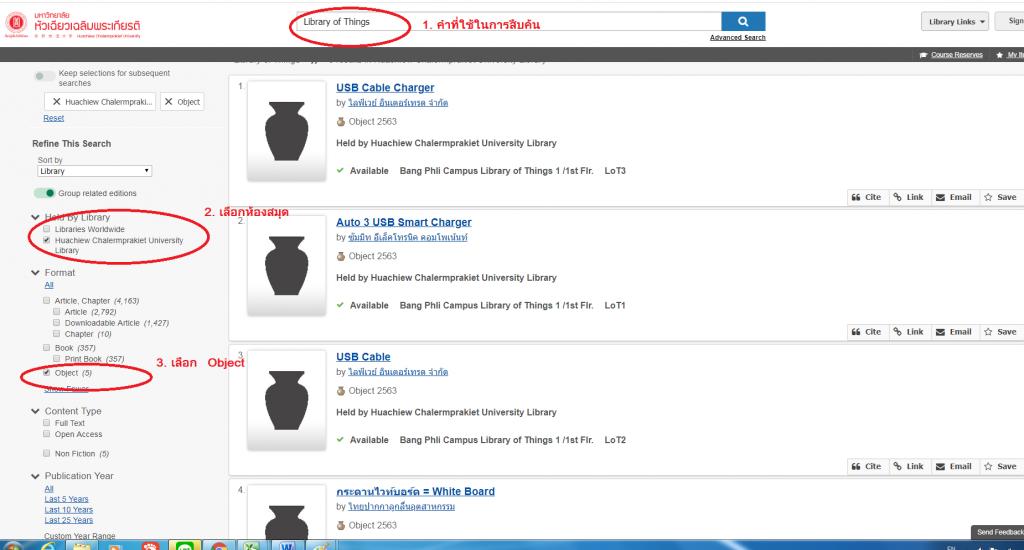
Task: Check the Article, Chapter format checkbox
Action: coord(46,300)
